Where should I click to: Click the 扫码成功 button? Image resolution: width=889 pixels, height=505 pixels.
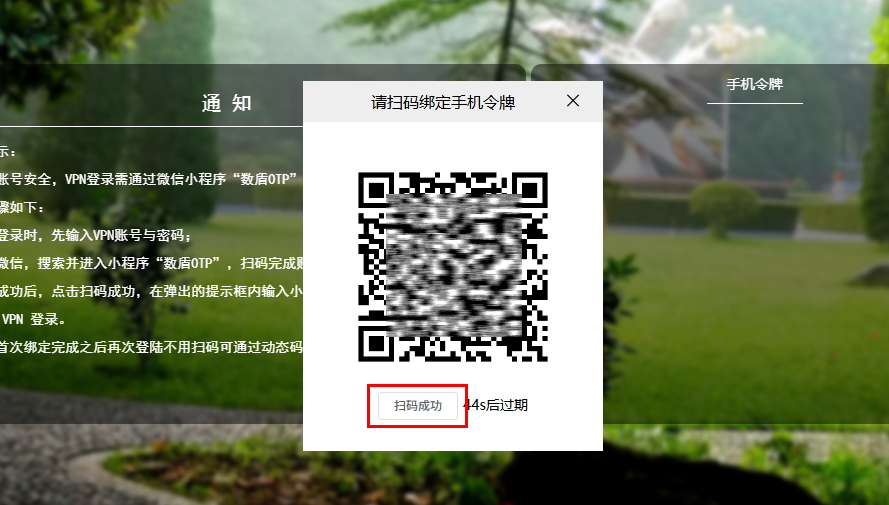pos(418,406)
